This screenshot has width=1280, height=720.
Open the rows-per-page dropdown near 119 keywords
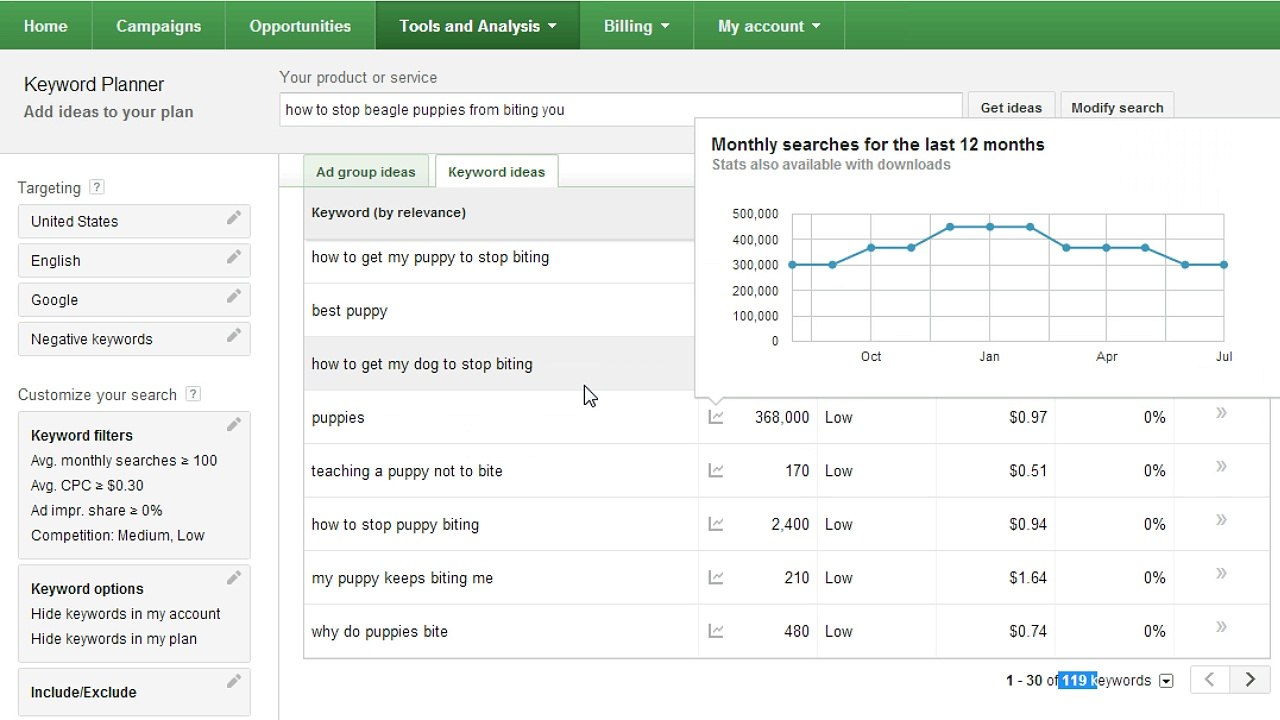pyautogui.click(x=1166, y=681)
